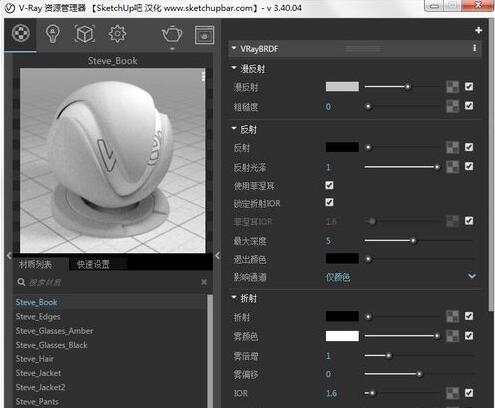The image size is (495, 408).
Task: Start render with teapot icon
Action: [172, 34]
